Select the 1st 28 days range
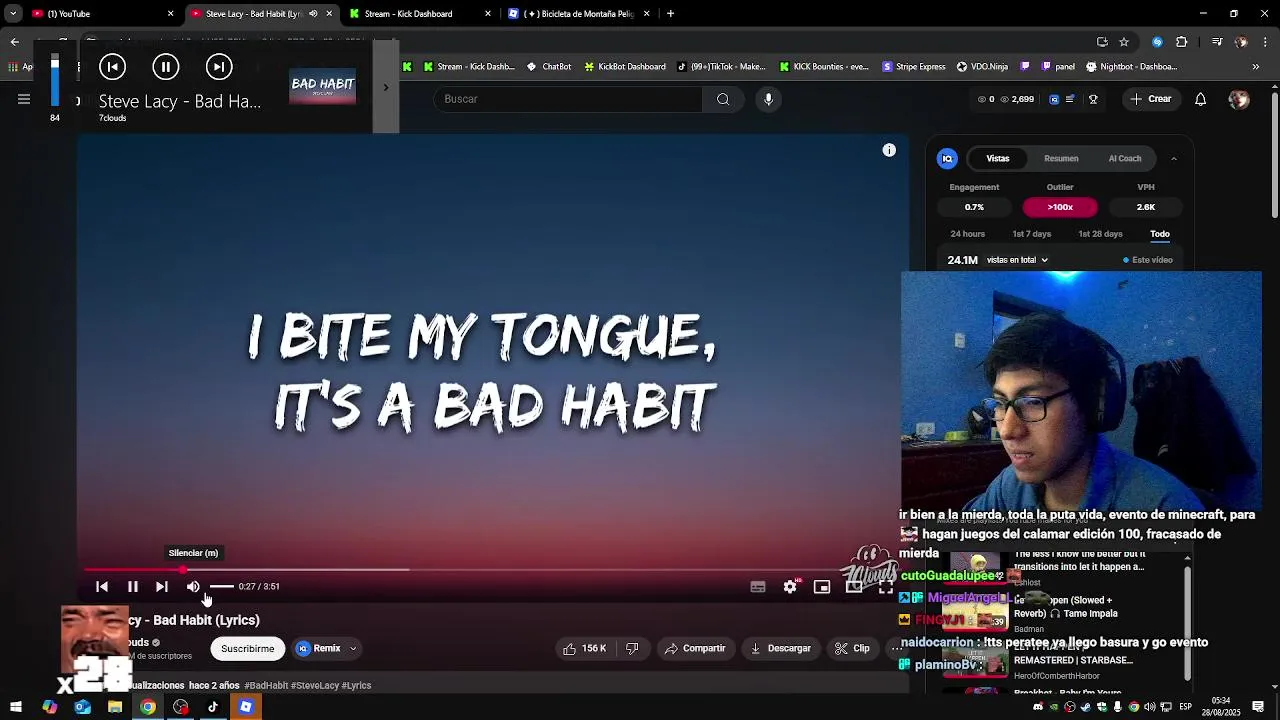Image resolution: width=1280 pixels, height=720 pixels. coord(1100,234)
